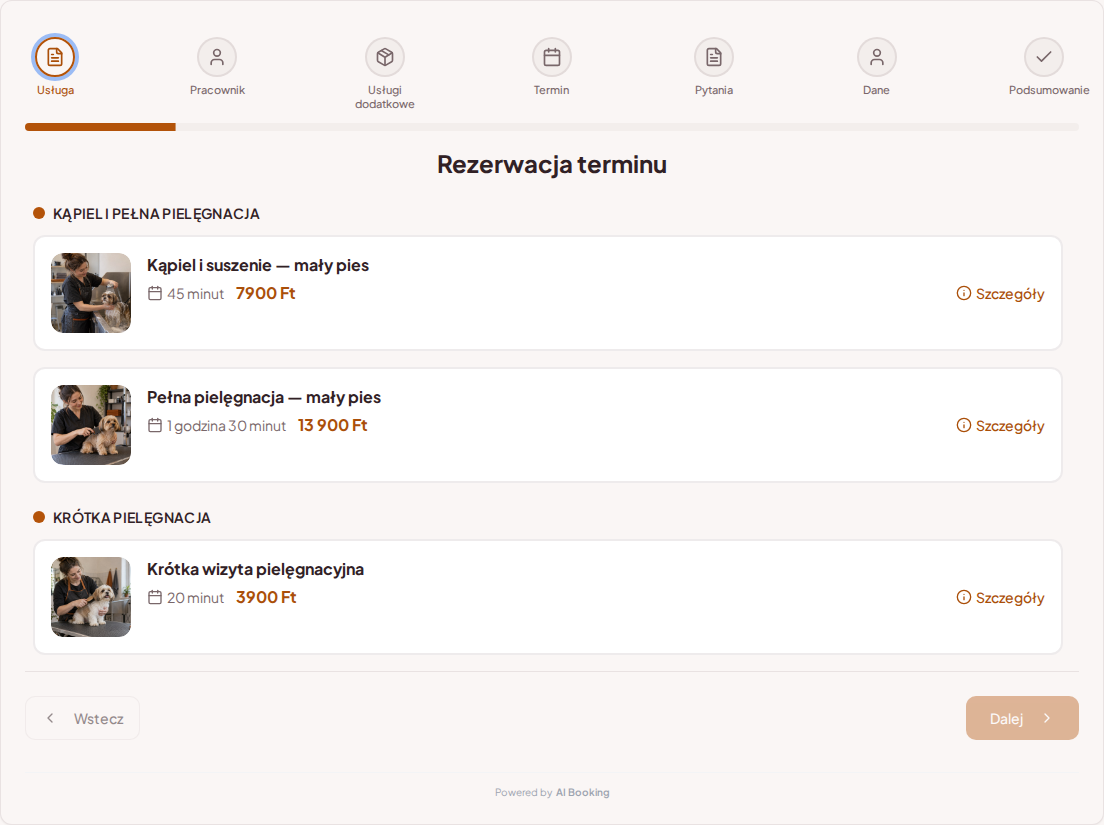The width and height of the screenshot is (1104, 825).
Task: Click the KĄPIEL I PEŁNA PIELĘGNACJA heading
Action: coord(156,214)
